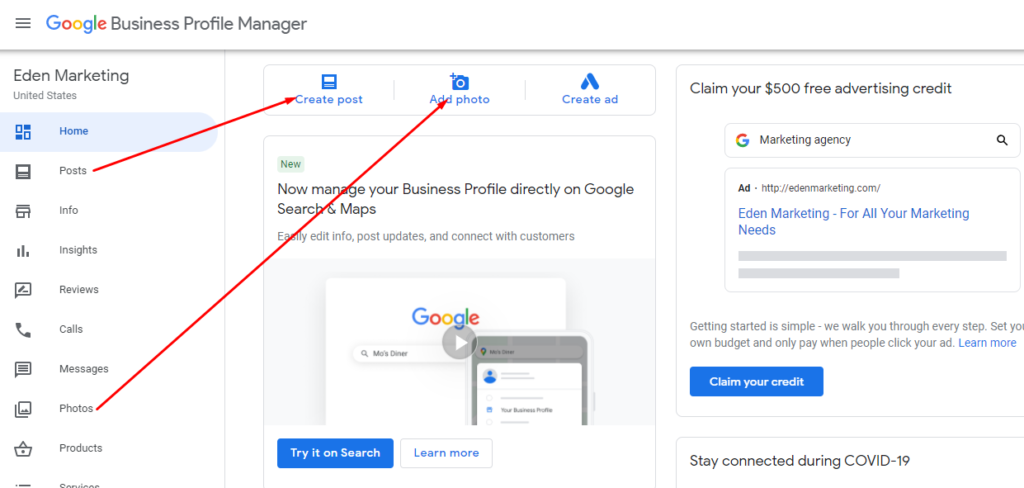The width and height of the screenshot is (1024, 488).
Task: Click the Insights bar chart icon
Action: [23, 251]
